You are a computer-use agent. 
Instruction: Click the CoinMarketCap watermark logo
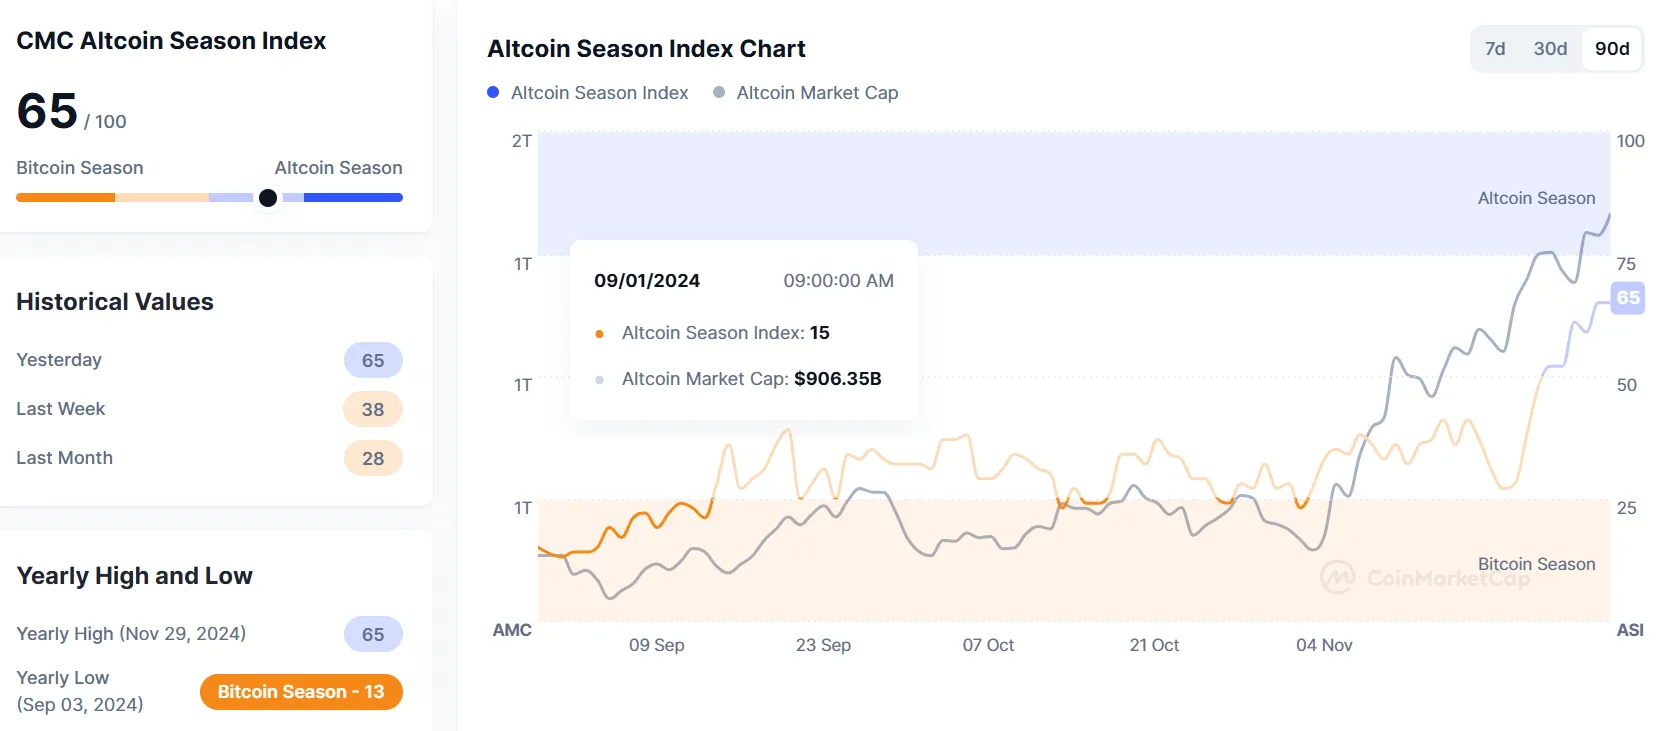tap(1338, 577)
